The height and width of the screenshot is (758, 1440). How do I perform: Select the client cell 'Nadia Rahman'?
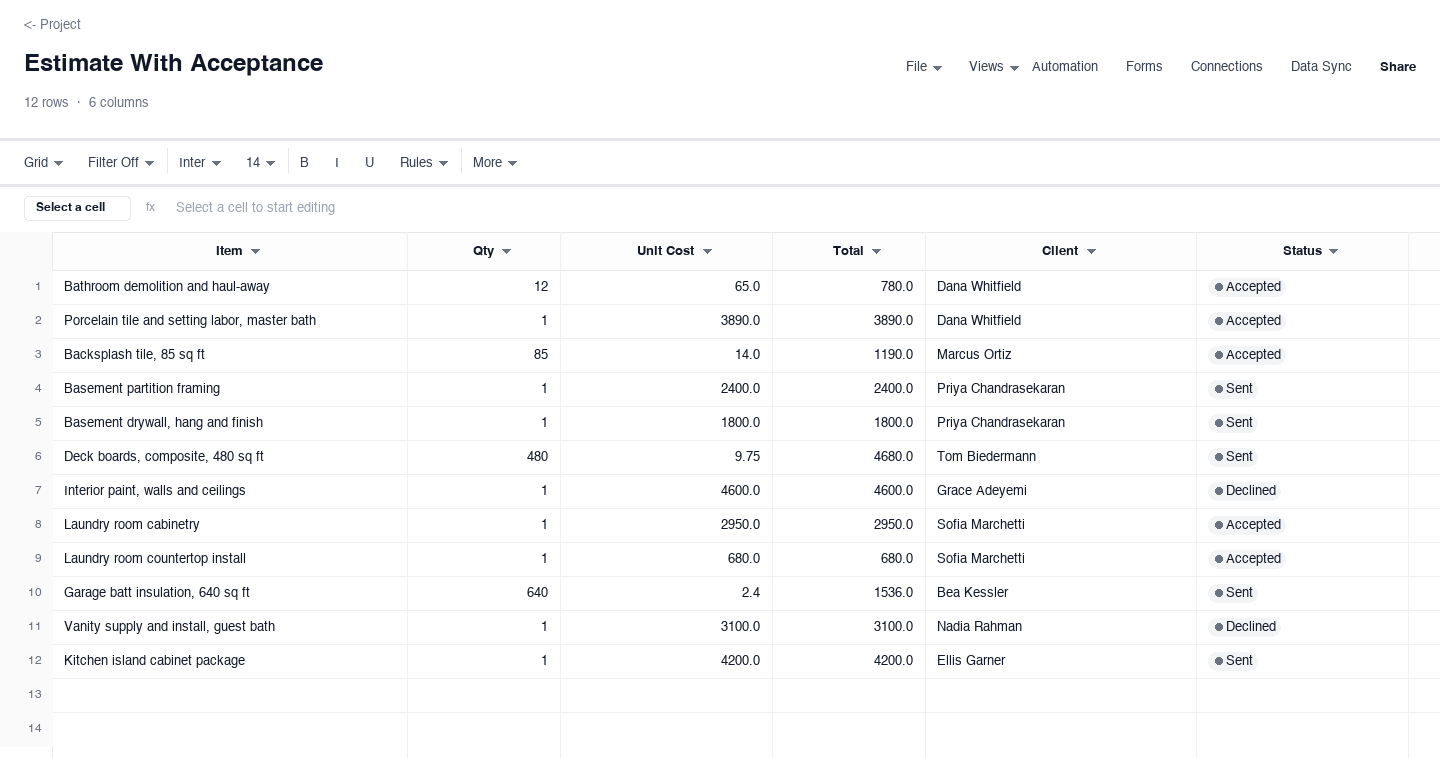(x=1061, y=627)
